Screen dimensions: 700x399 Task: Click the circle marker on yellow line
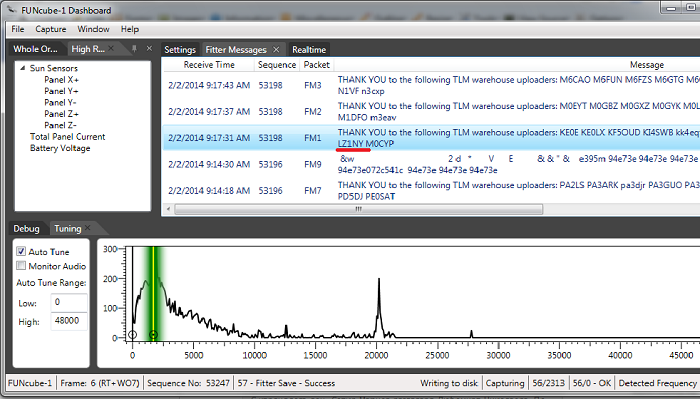(x=153, y=335)
